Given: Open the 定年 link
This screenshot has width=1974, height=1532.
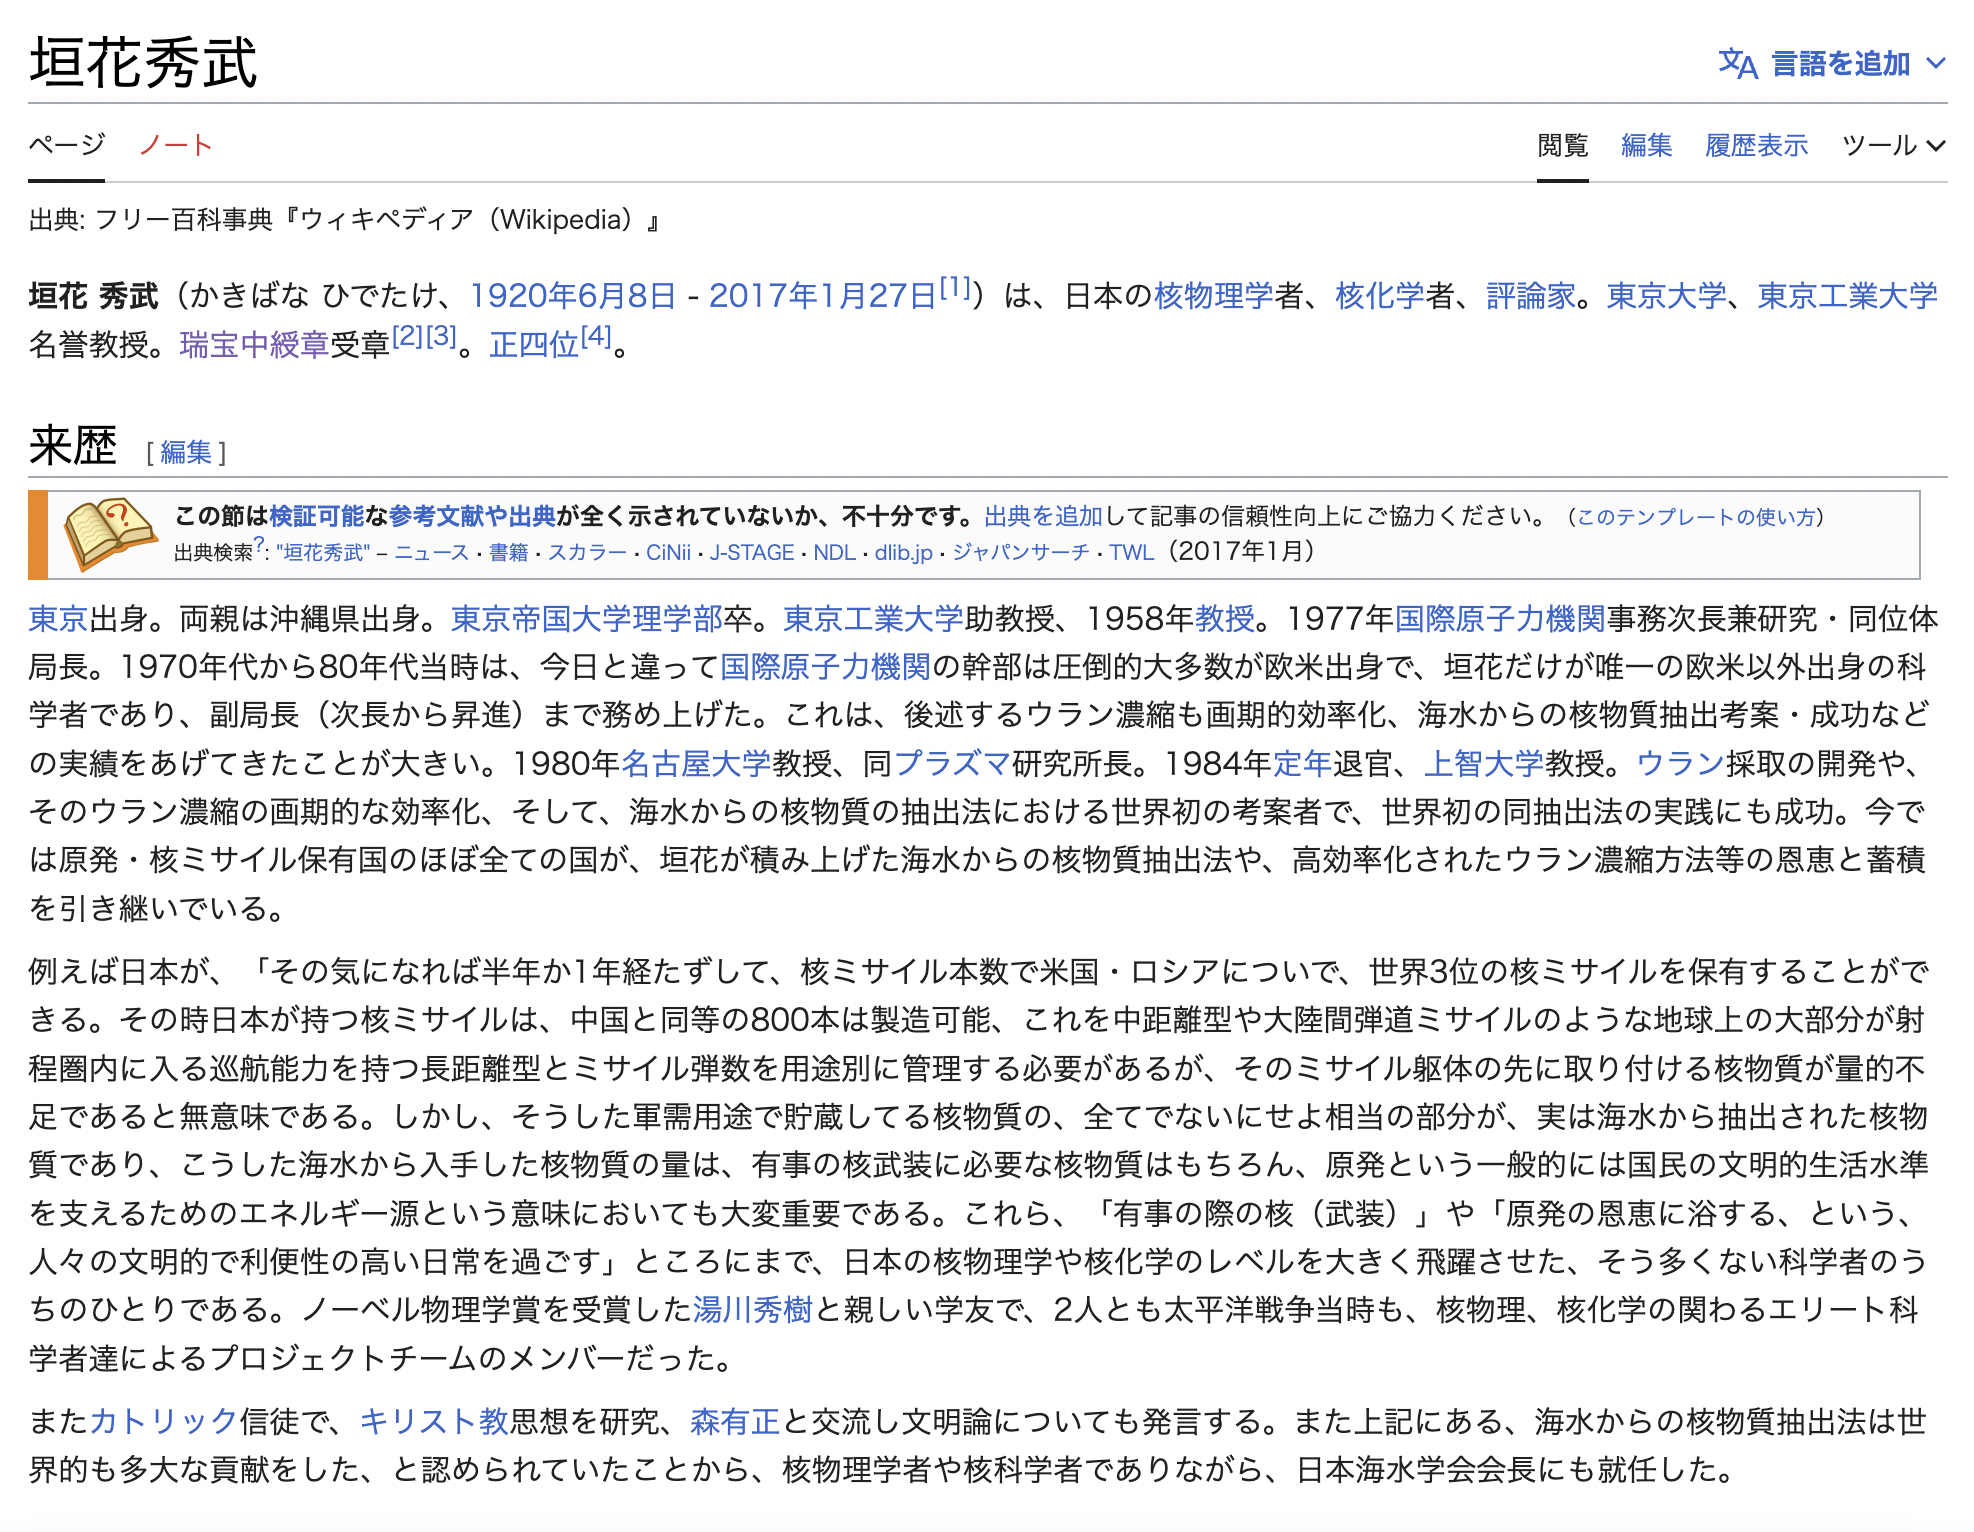Looking at the screenshot, I should click(x=1302, y=764).
